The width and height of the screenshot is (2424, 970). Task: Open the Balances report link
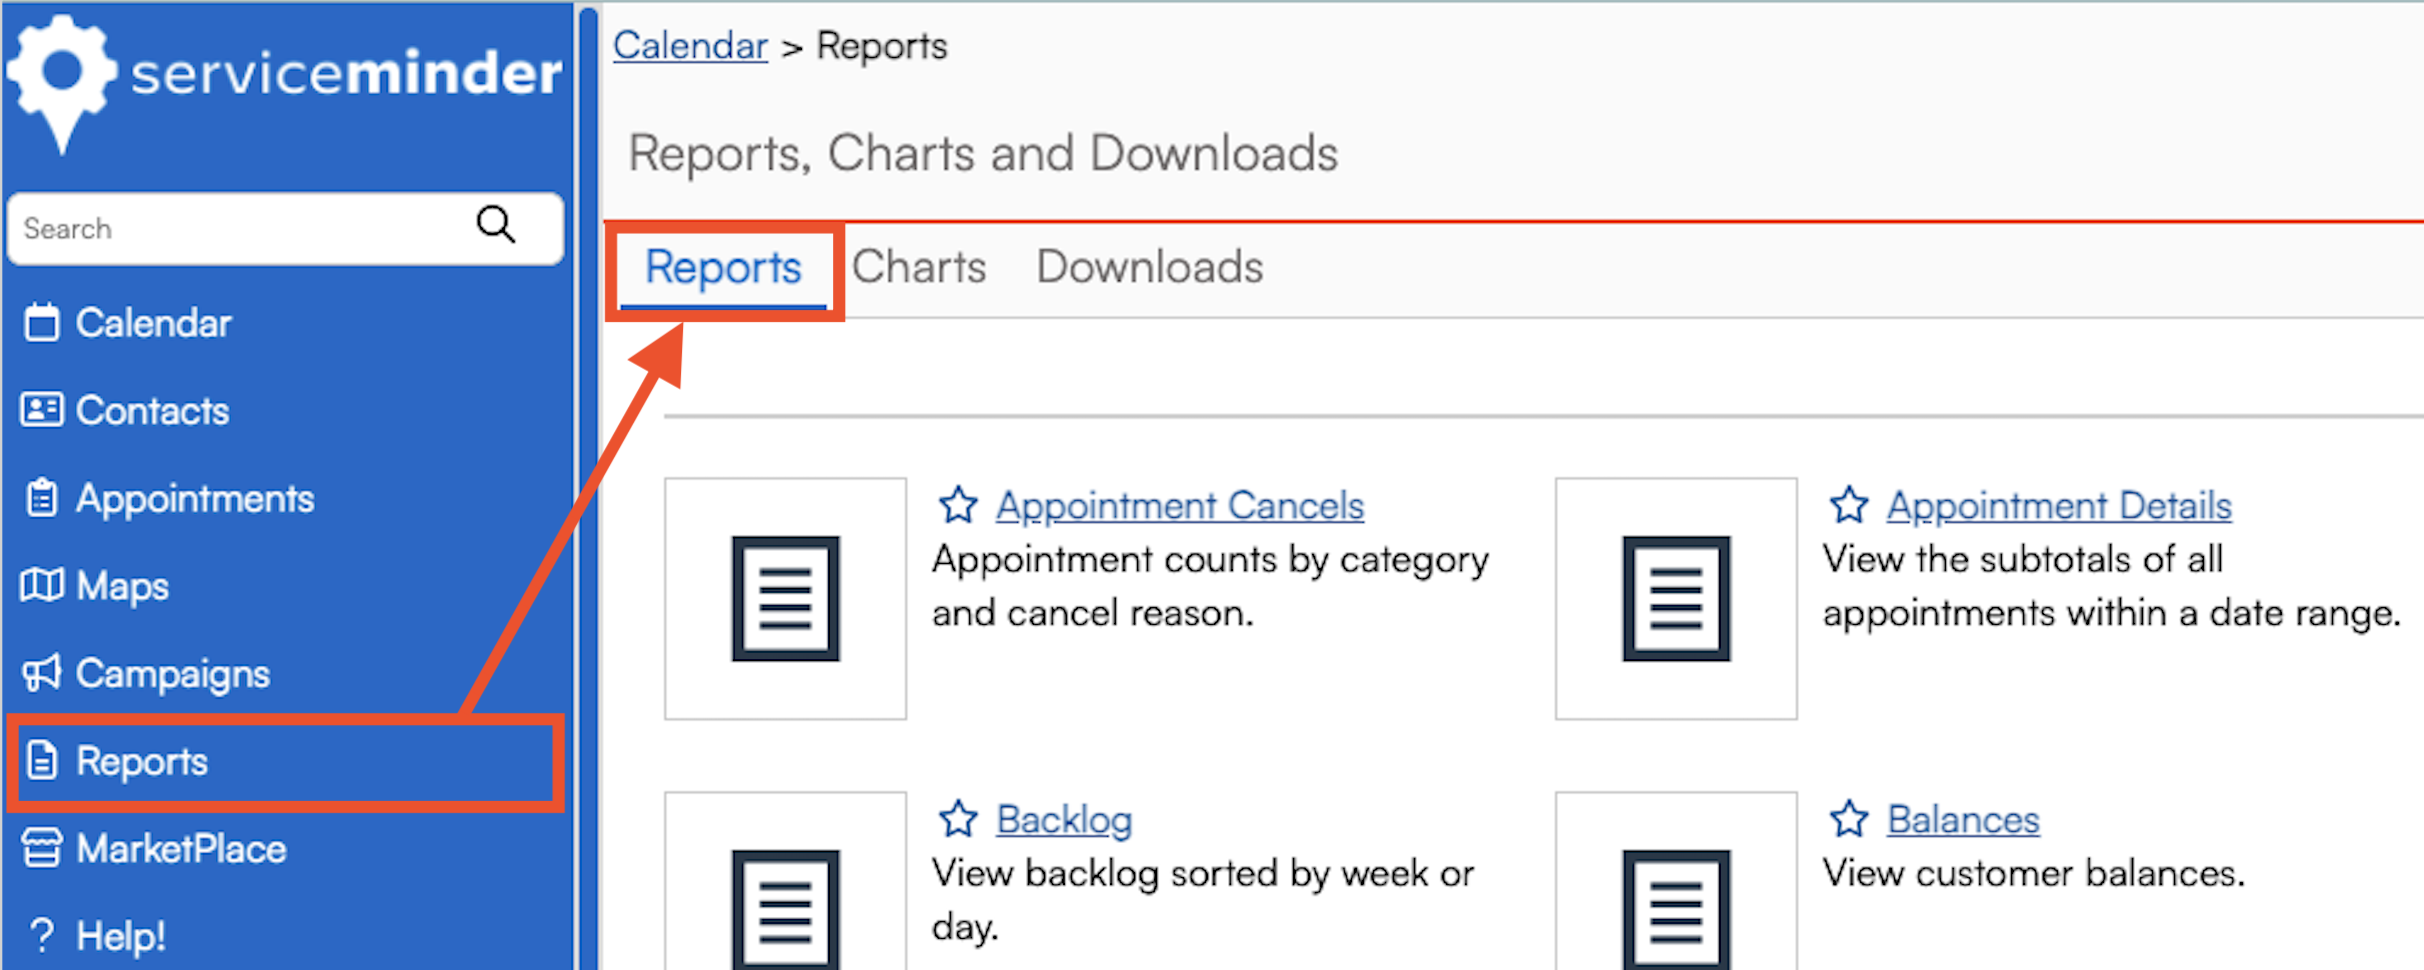tap(1962, 820)
